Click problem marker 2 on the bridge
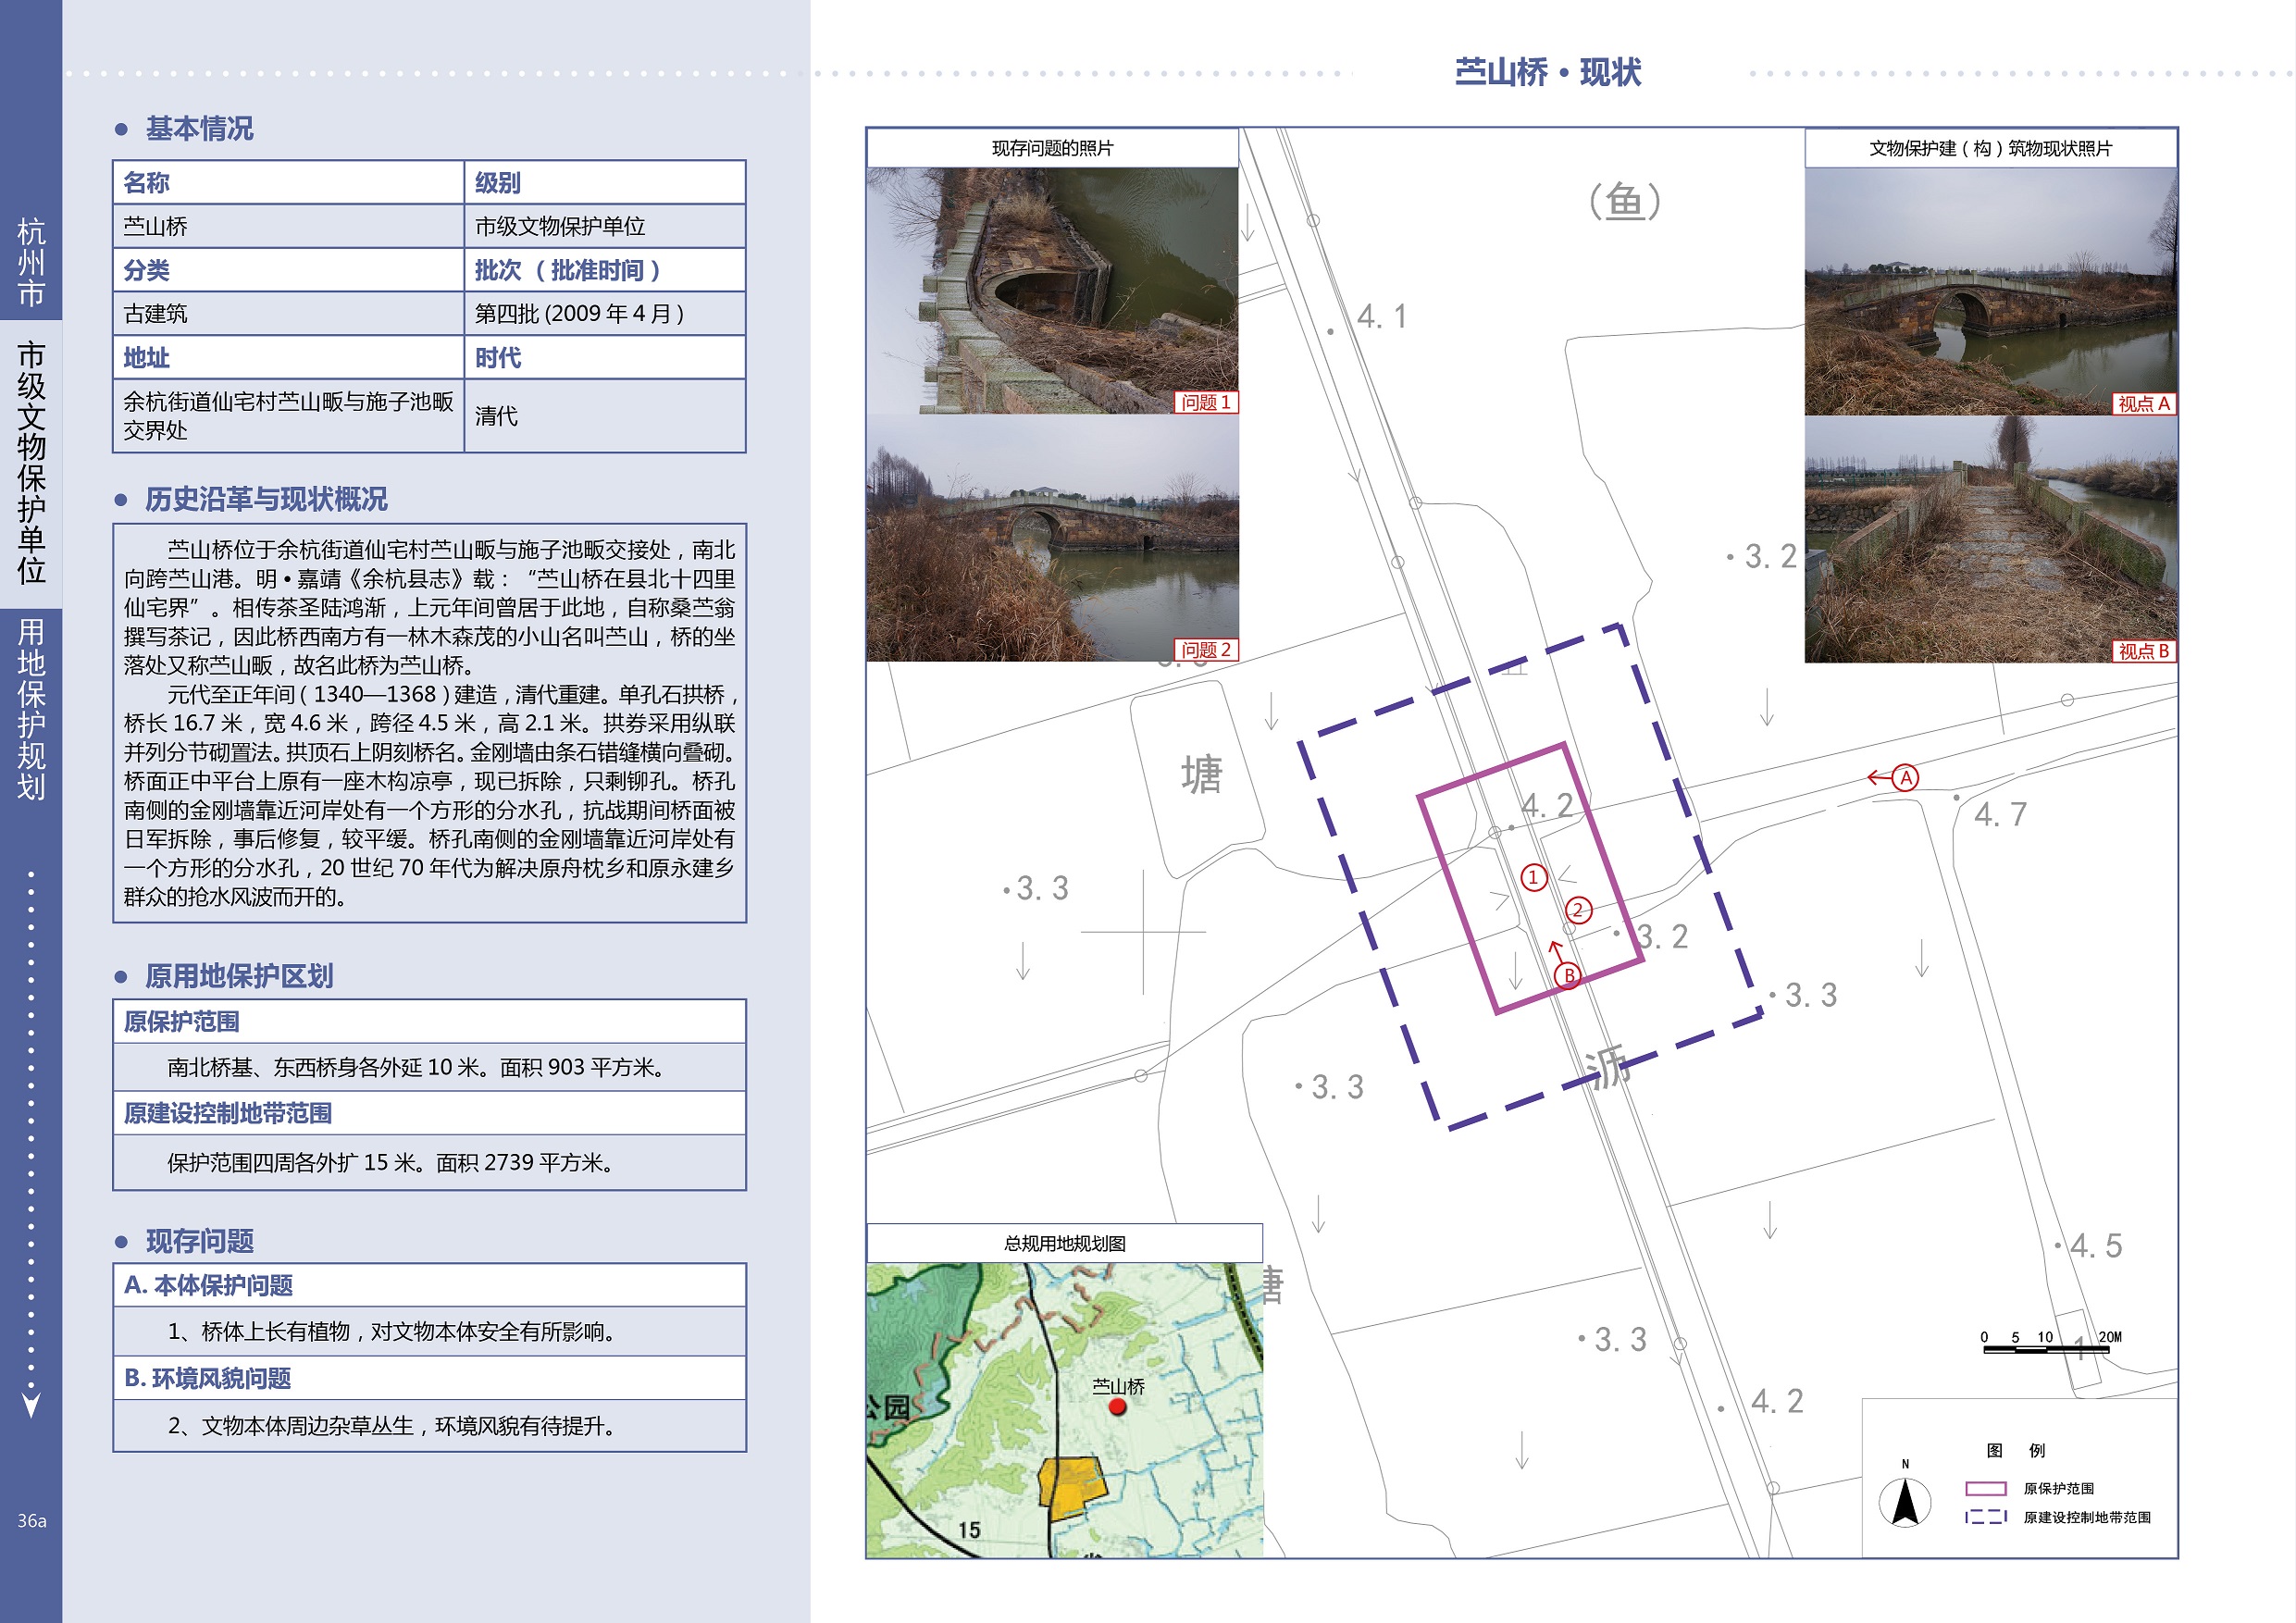The image size is (2296, 1623). pyautogui.click(x=1578, y=910)
